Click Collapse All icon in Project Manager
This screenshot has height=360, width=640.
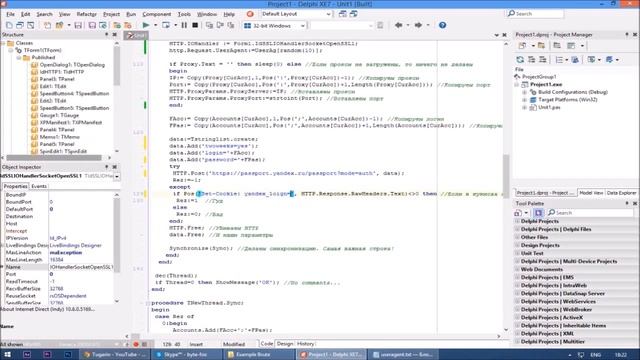pos(542,60)
